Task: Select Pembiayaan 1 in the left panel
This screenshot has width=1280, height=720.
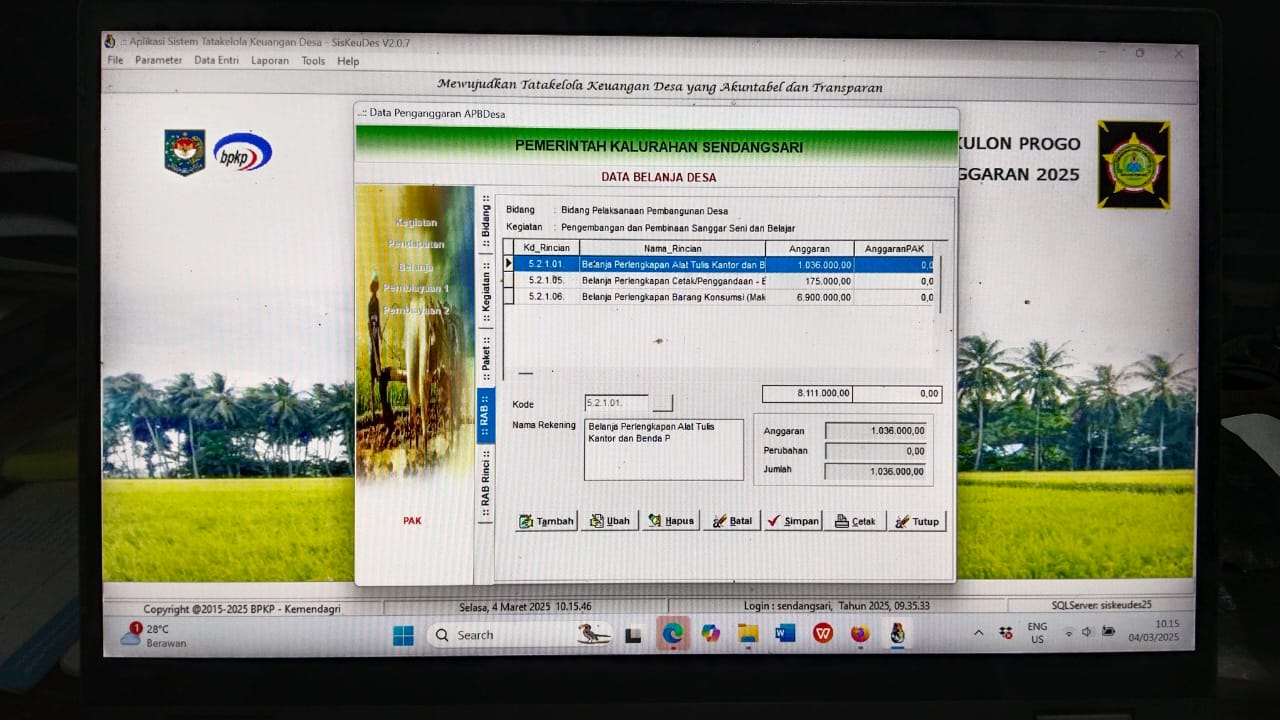Action: tap(416, 289)
